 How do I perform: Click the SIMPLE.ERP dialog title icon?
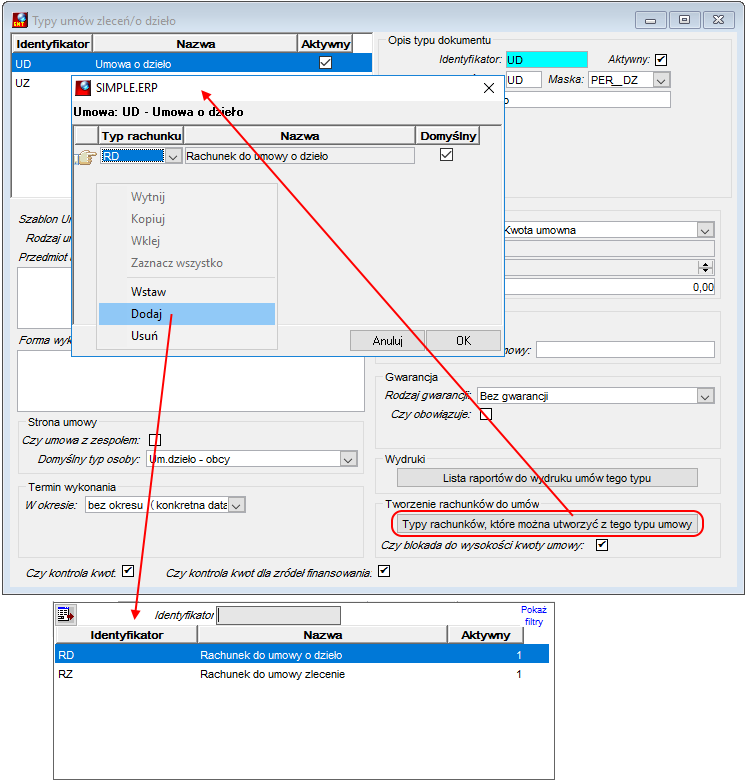[x=83, y=88]
